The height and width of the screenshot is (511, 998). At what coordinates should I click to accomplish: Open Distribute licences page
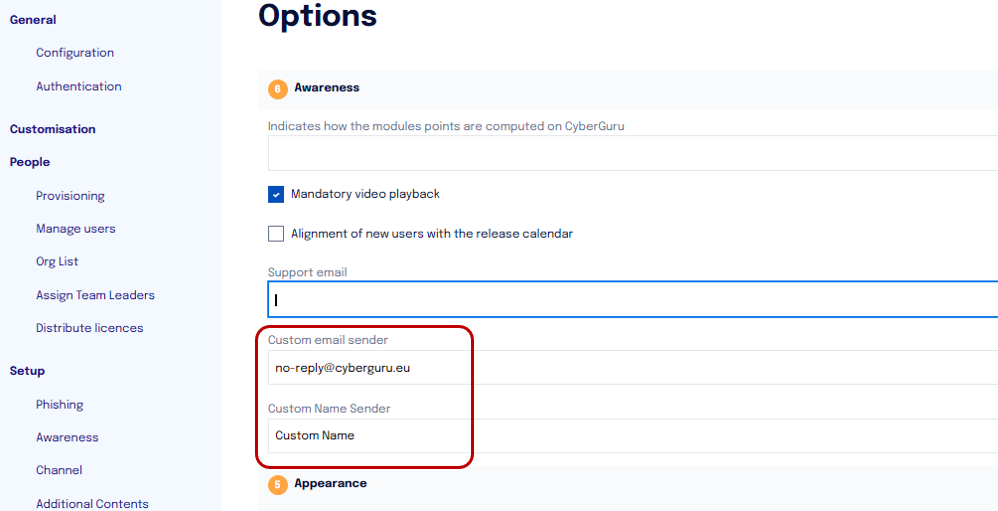[90, 328]
